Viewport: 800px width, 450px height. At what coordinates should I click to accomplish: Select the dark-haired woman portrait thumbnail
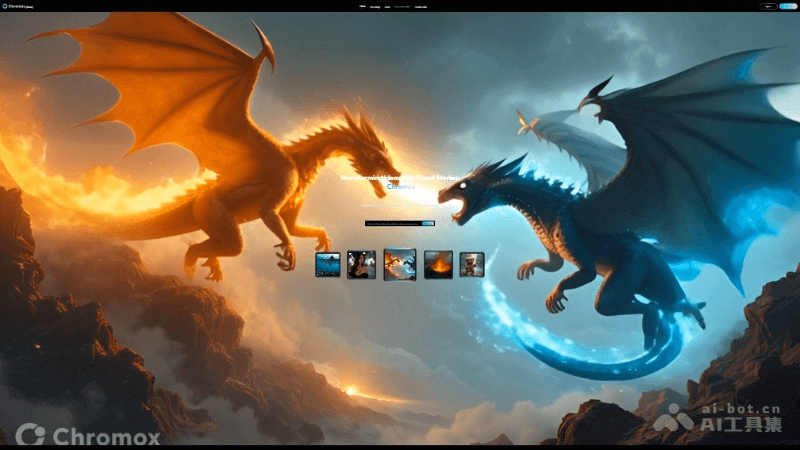click(x=361, y=264)
